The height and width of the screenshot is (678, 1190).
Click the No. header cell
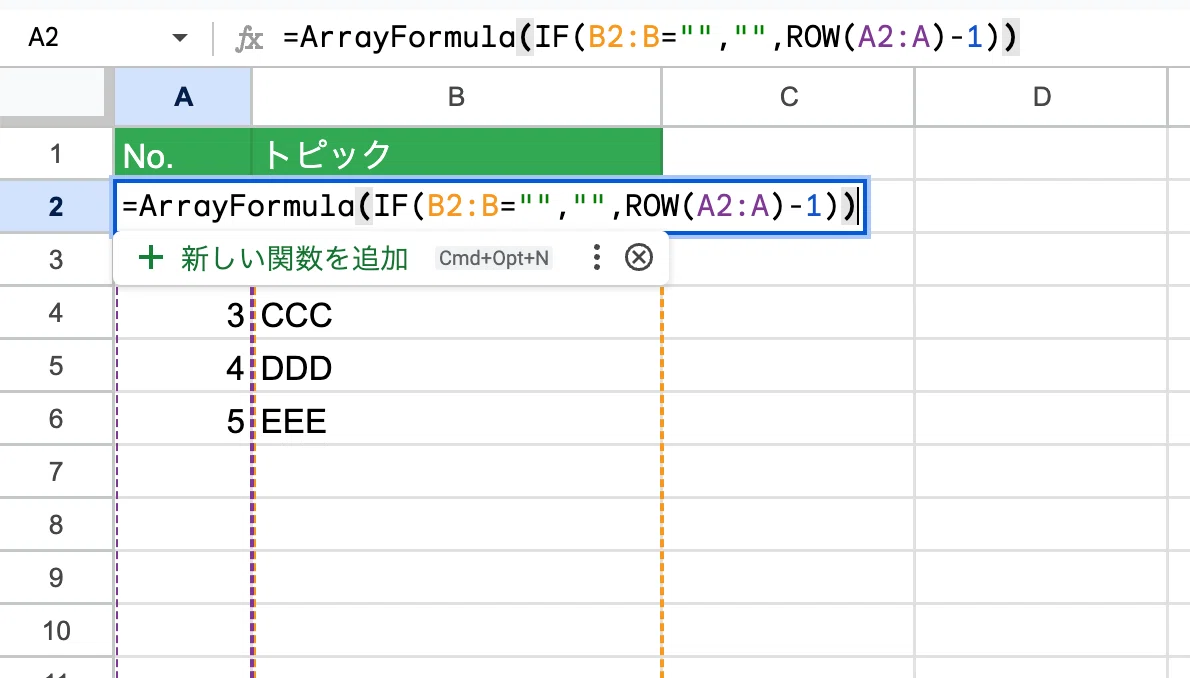[183, 153]
